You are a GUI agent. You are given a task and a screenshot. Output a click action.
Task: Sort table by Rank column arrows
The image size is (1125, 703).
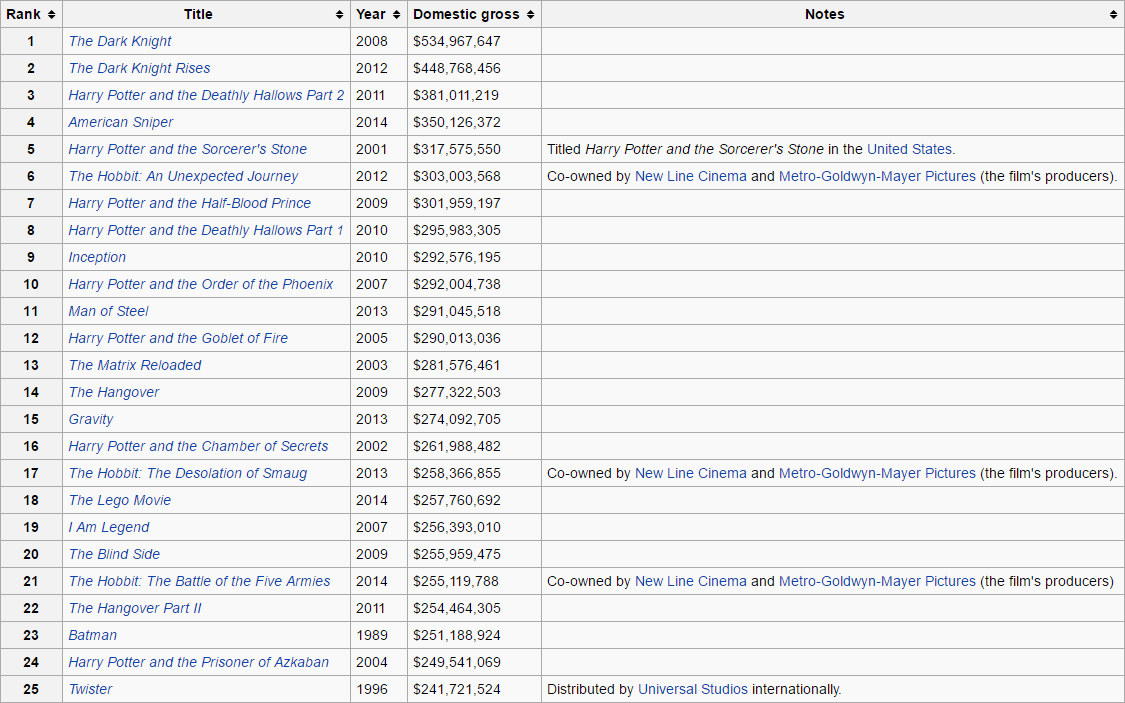(x=51, y=15)
